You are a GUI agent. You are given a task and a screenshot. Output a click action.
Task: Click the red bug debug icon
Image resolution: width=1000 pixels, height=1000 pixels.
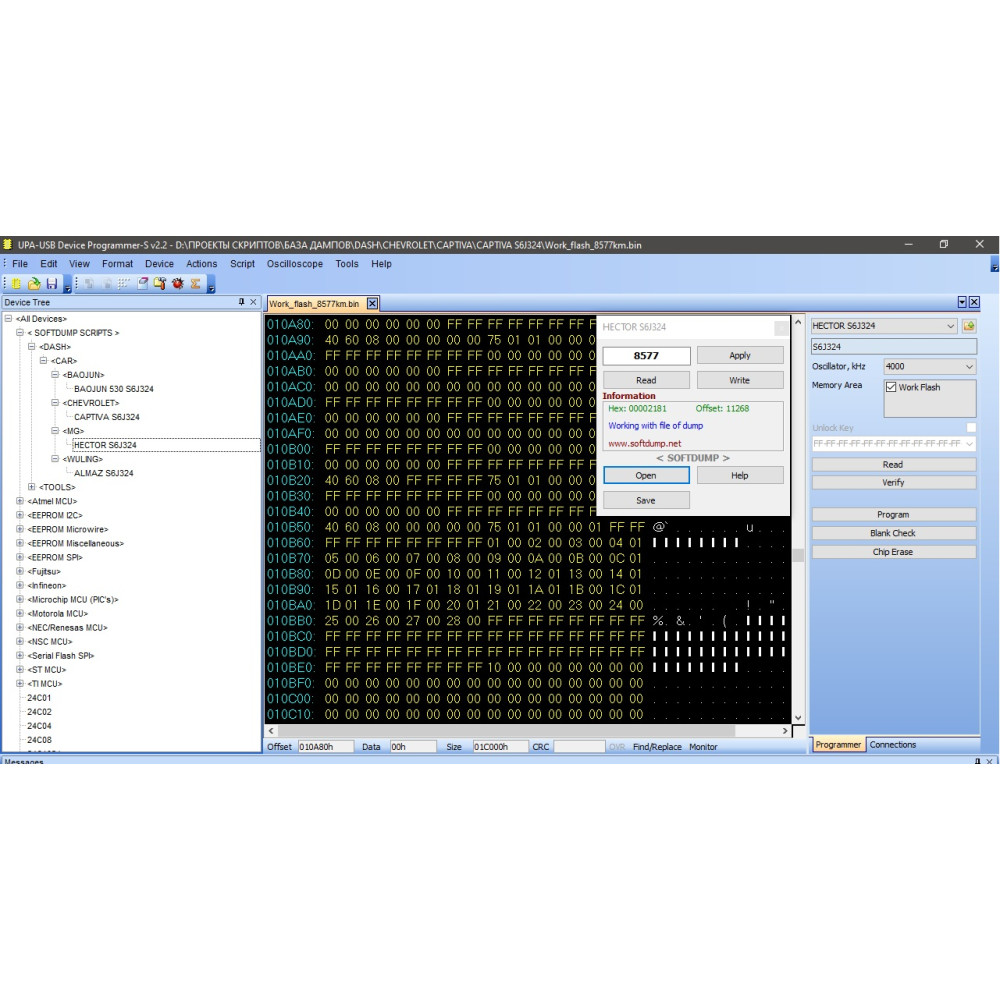pos(178,283)
